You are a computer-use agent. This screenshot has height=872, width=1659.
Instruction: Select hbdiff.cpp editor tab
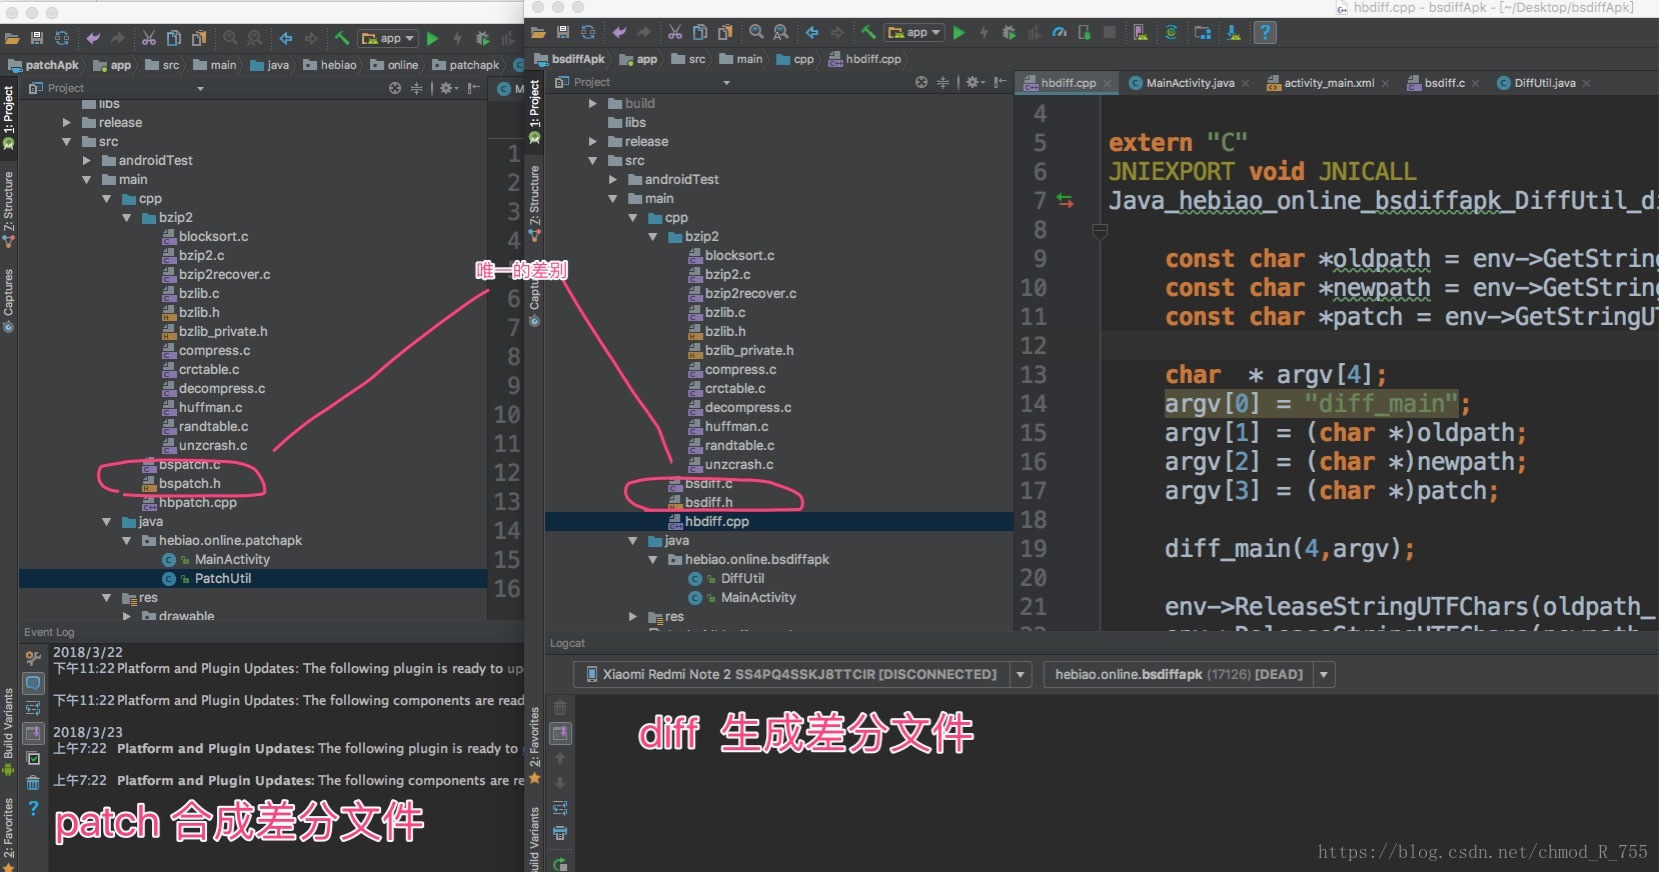1067,83
